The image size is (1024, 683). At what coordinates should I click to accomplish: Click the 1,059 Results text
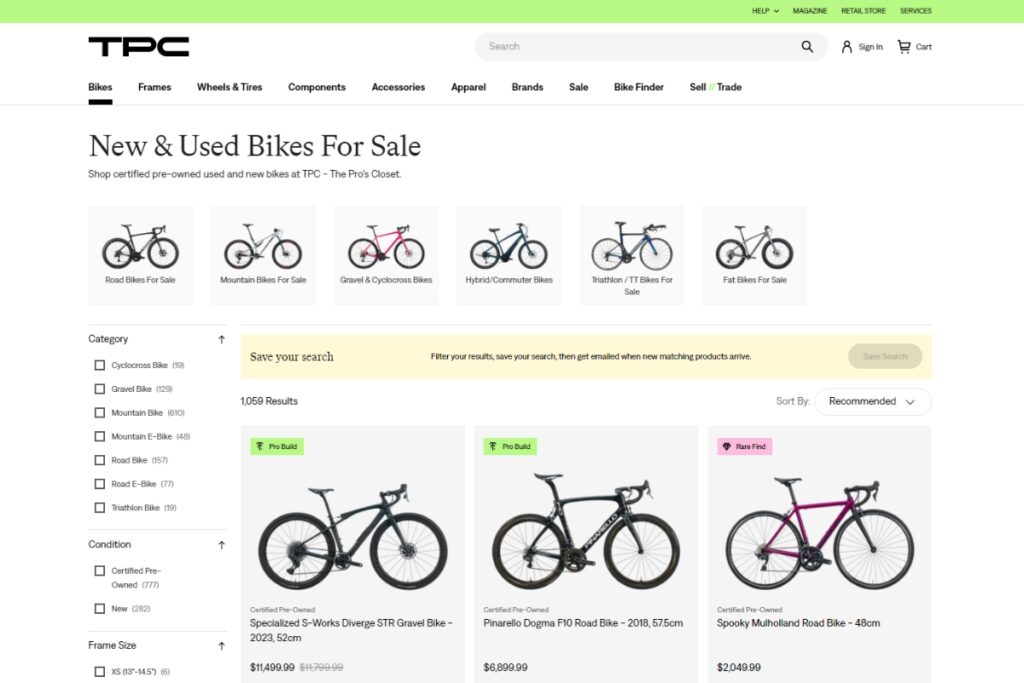click(x=269, y=402)
